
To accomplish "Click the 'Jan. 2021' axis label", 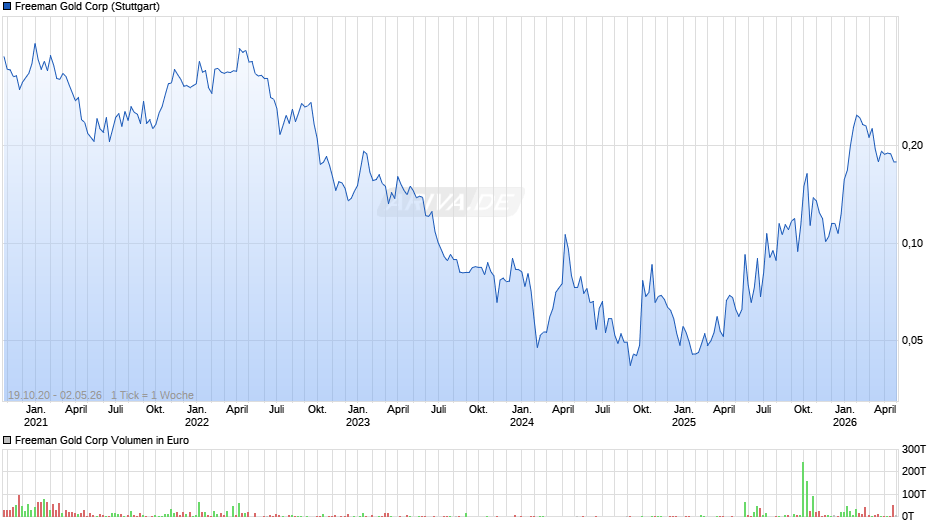I will click(x=35, y=416).
